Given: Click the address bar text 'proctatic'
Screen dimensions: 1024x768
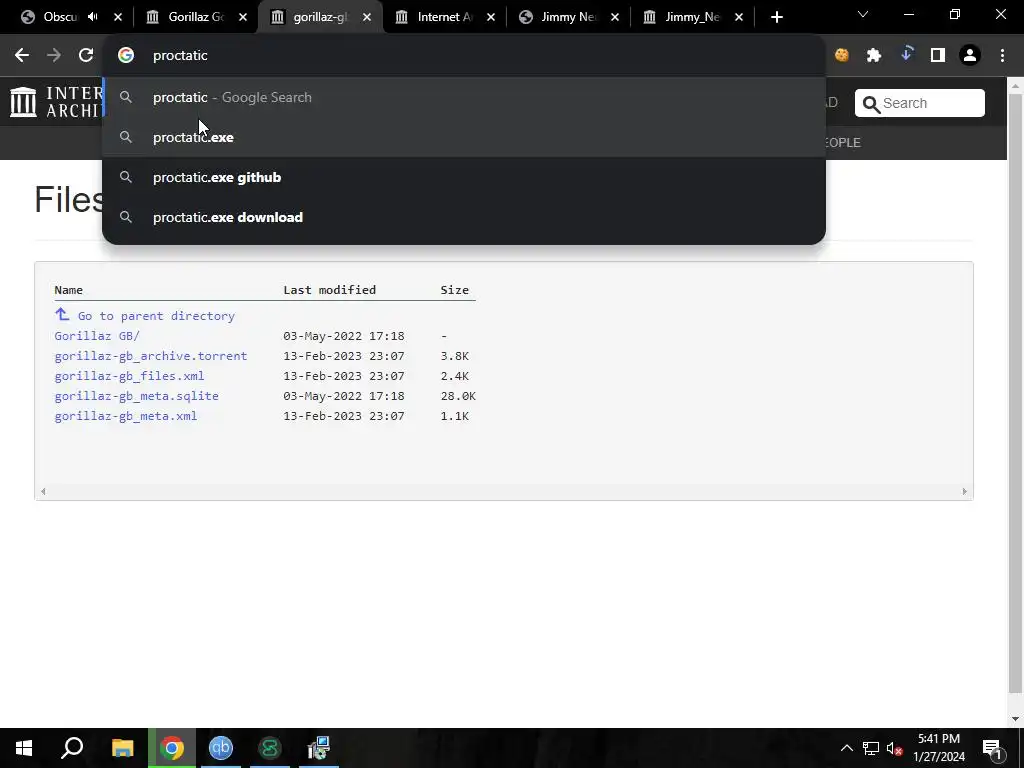Looking at the screenshot, I should [180, 56].
